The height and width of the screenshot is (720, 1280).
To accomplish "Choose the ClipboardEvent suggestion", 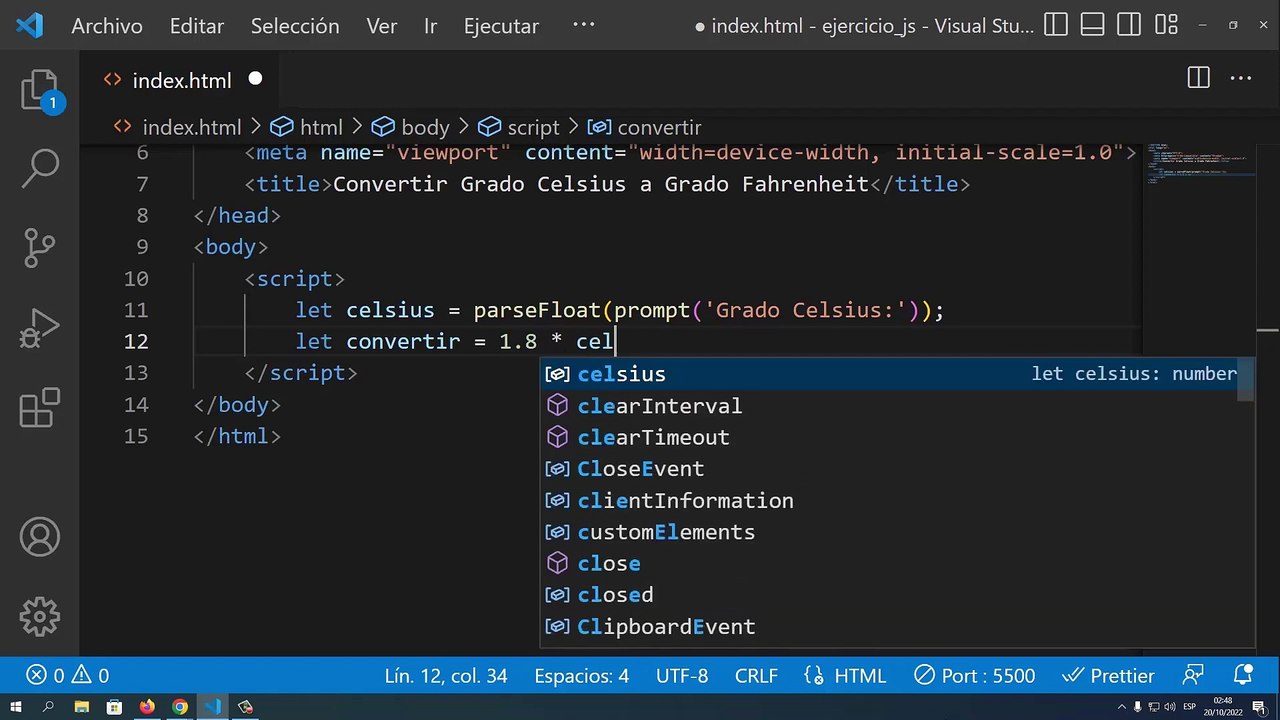I will (890, 627).
